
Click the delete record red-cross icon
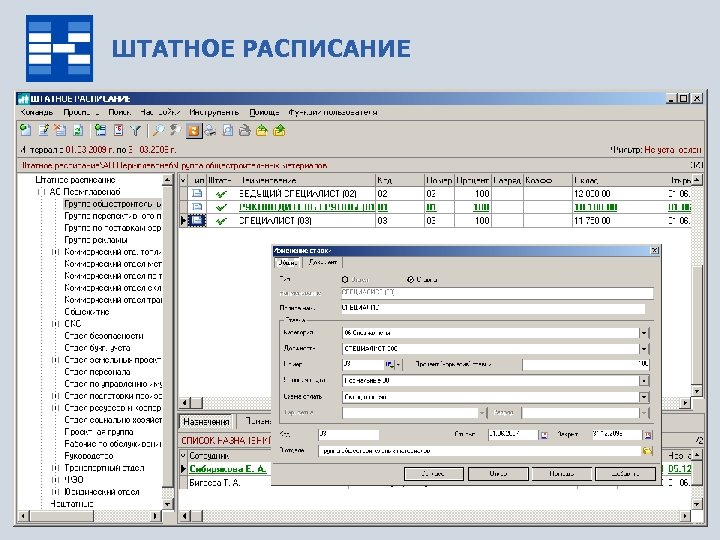tap(60, 130)
